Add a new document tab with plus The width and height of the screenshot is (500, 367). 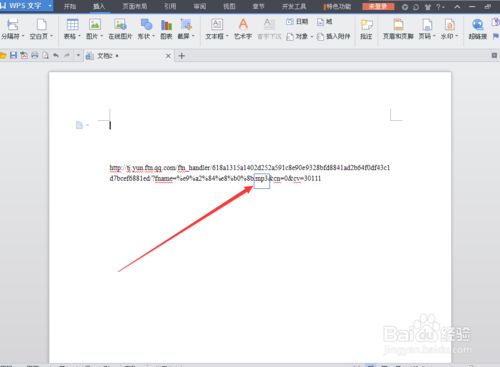point(182,56)
